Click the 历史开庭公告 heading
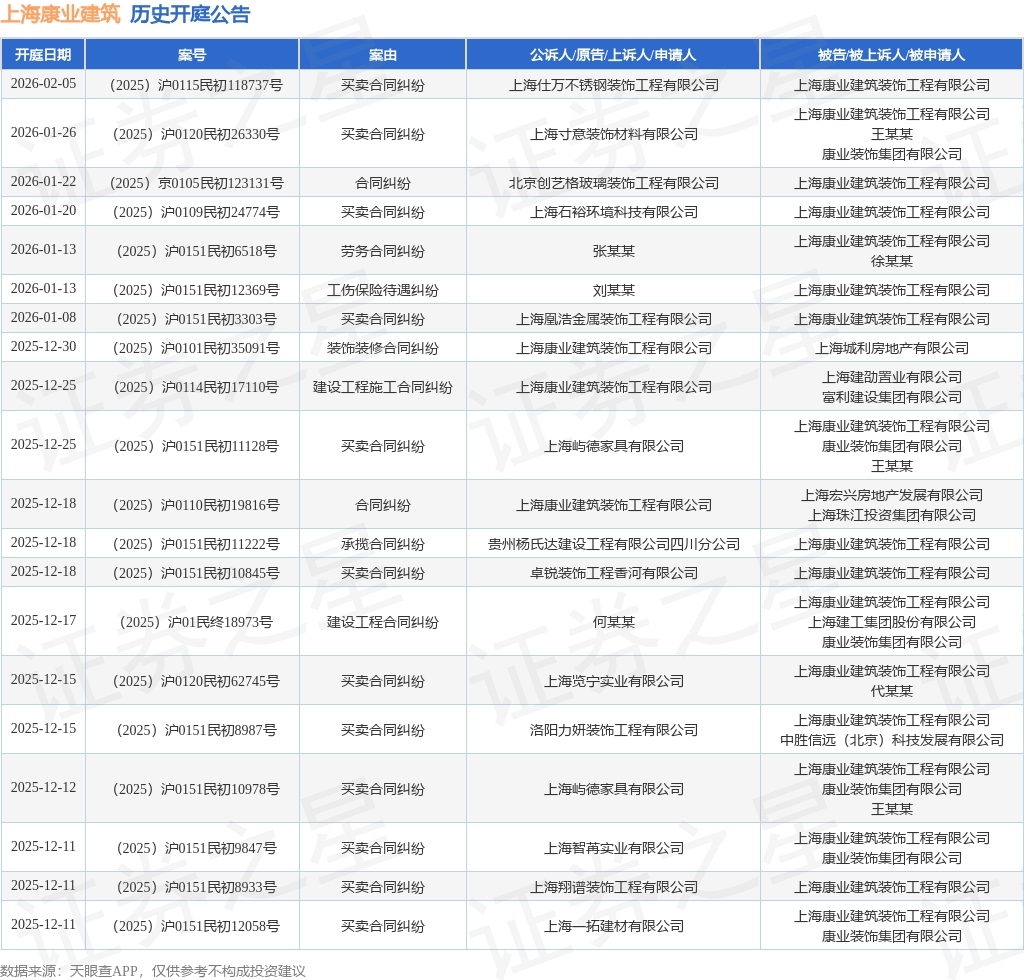Screen dimensions: 1024x980 point(190,14)
